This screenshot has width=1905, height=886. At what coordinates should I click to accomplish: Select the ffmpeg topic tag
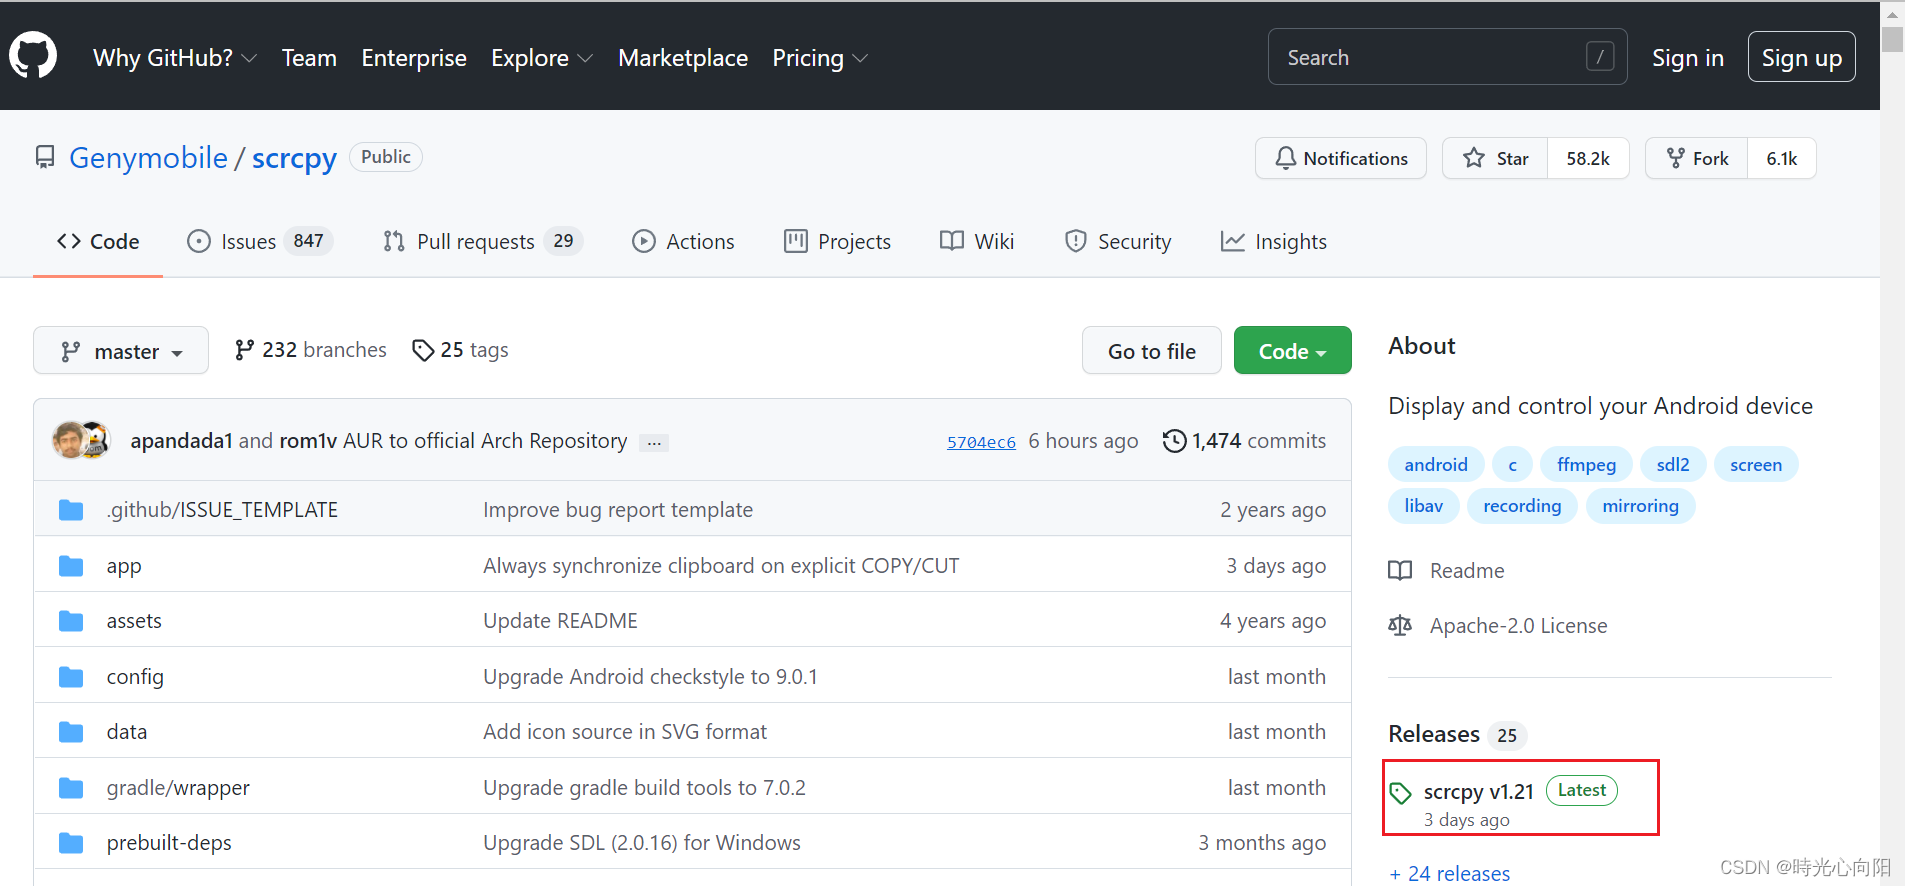(x=1586, y=464)
